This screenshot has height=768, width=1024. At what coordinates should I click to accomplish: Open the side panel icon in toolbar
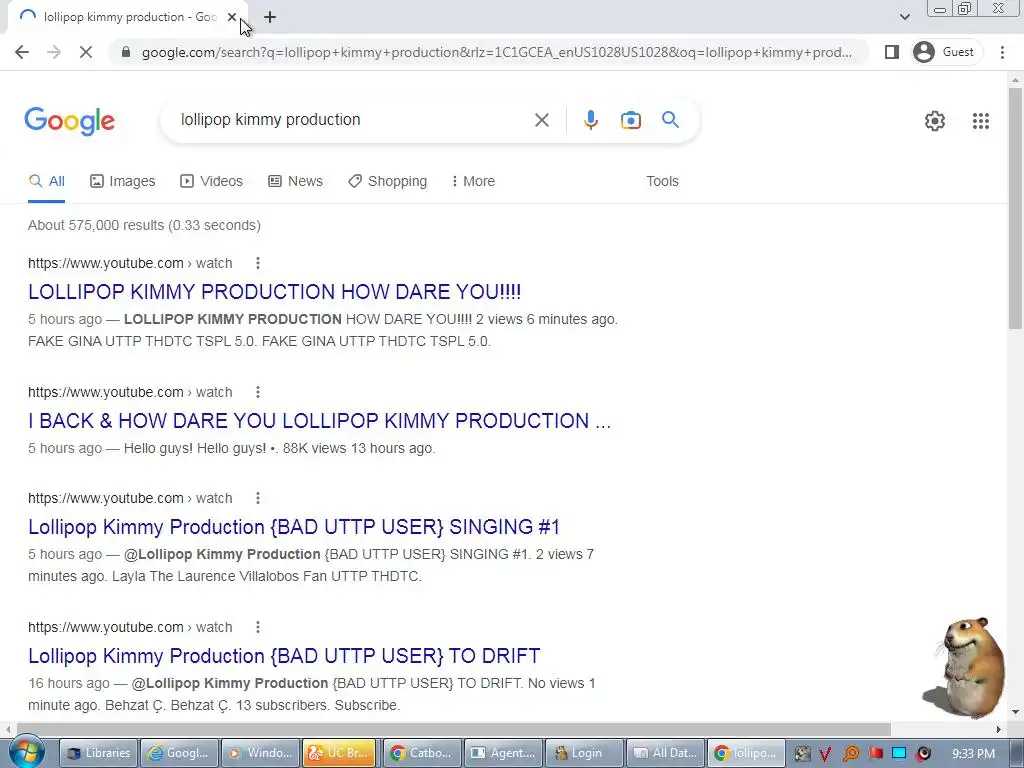891,52
